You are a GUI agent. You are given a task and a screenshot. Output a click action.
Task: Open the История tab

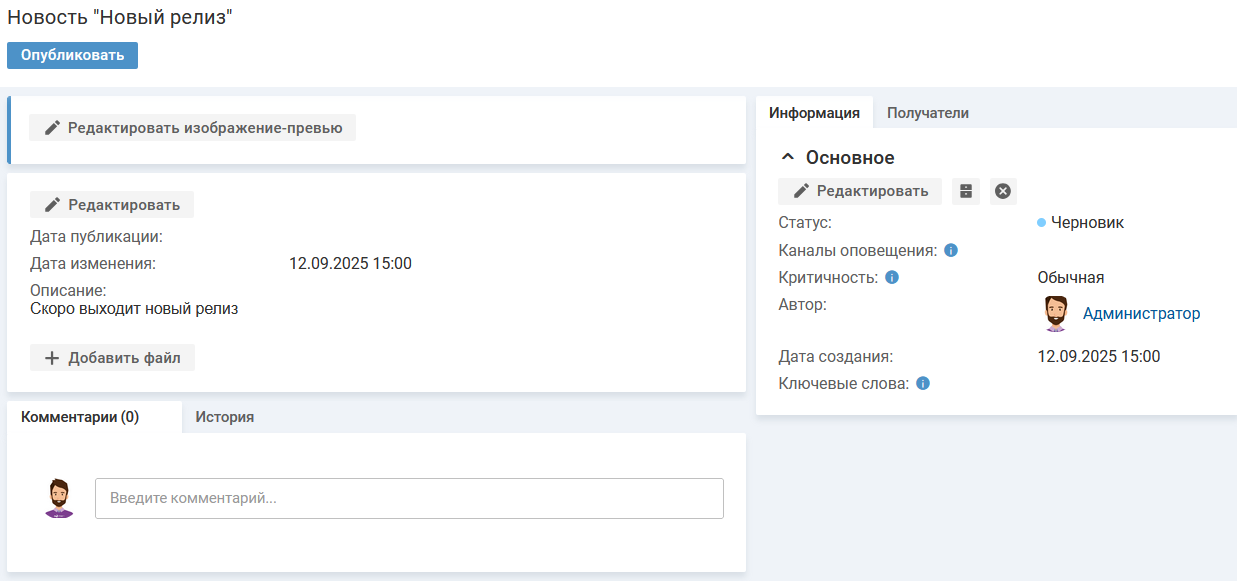tap(224, 417)
